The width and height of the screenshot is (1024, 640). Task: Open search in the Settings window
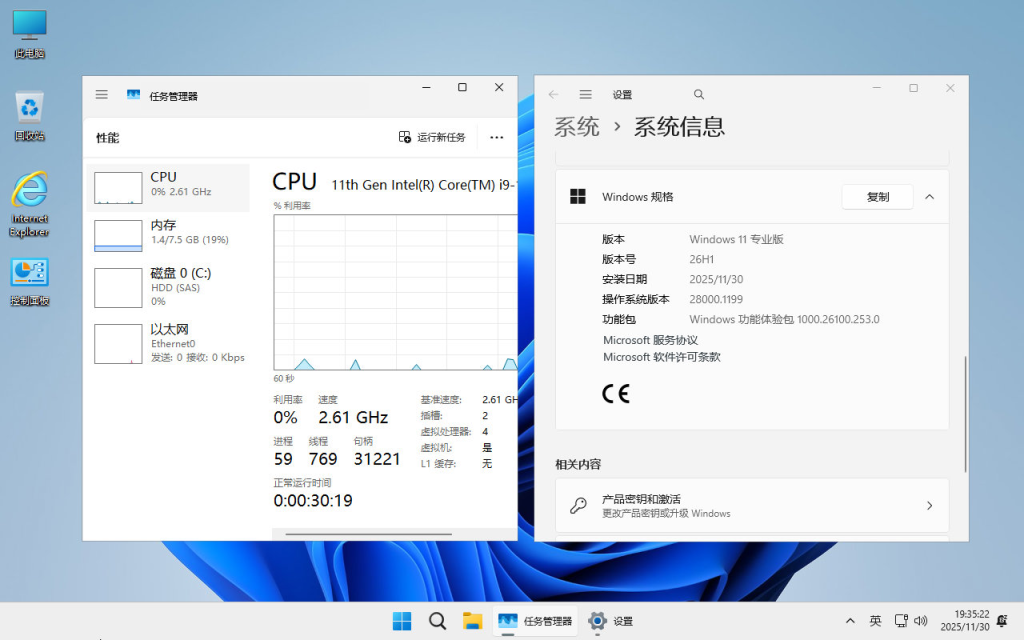click(x=698, y=93)
